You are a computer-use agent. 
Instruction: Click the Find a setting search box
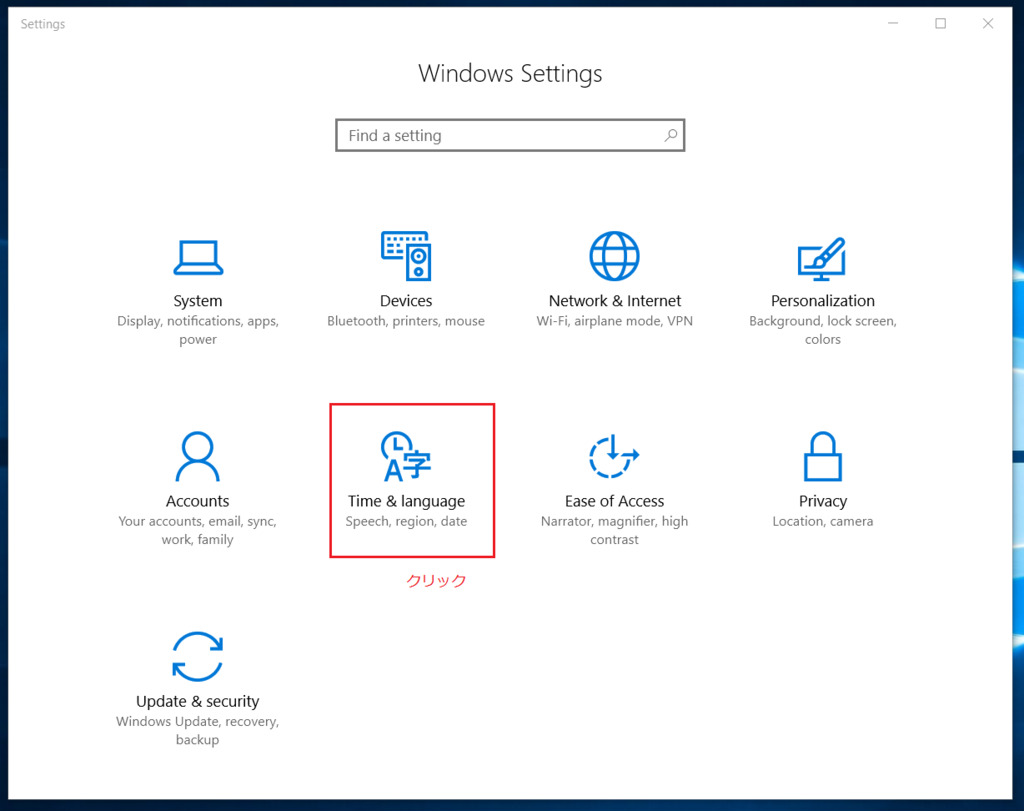[510, 135]
